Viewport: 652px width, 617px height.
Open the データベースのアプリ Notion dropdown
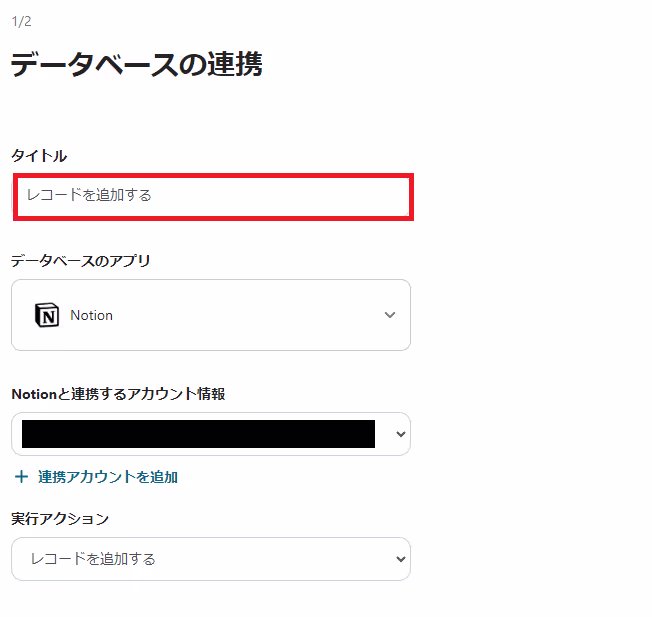click(211, 315)
